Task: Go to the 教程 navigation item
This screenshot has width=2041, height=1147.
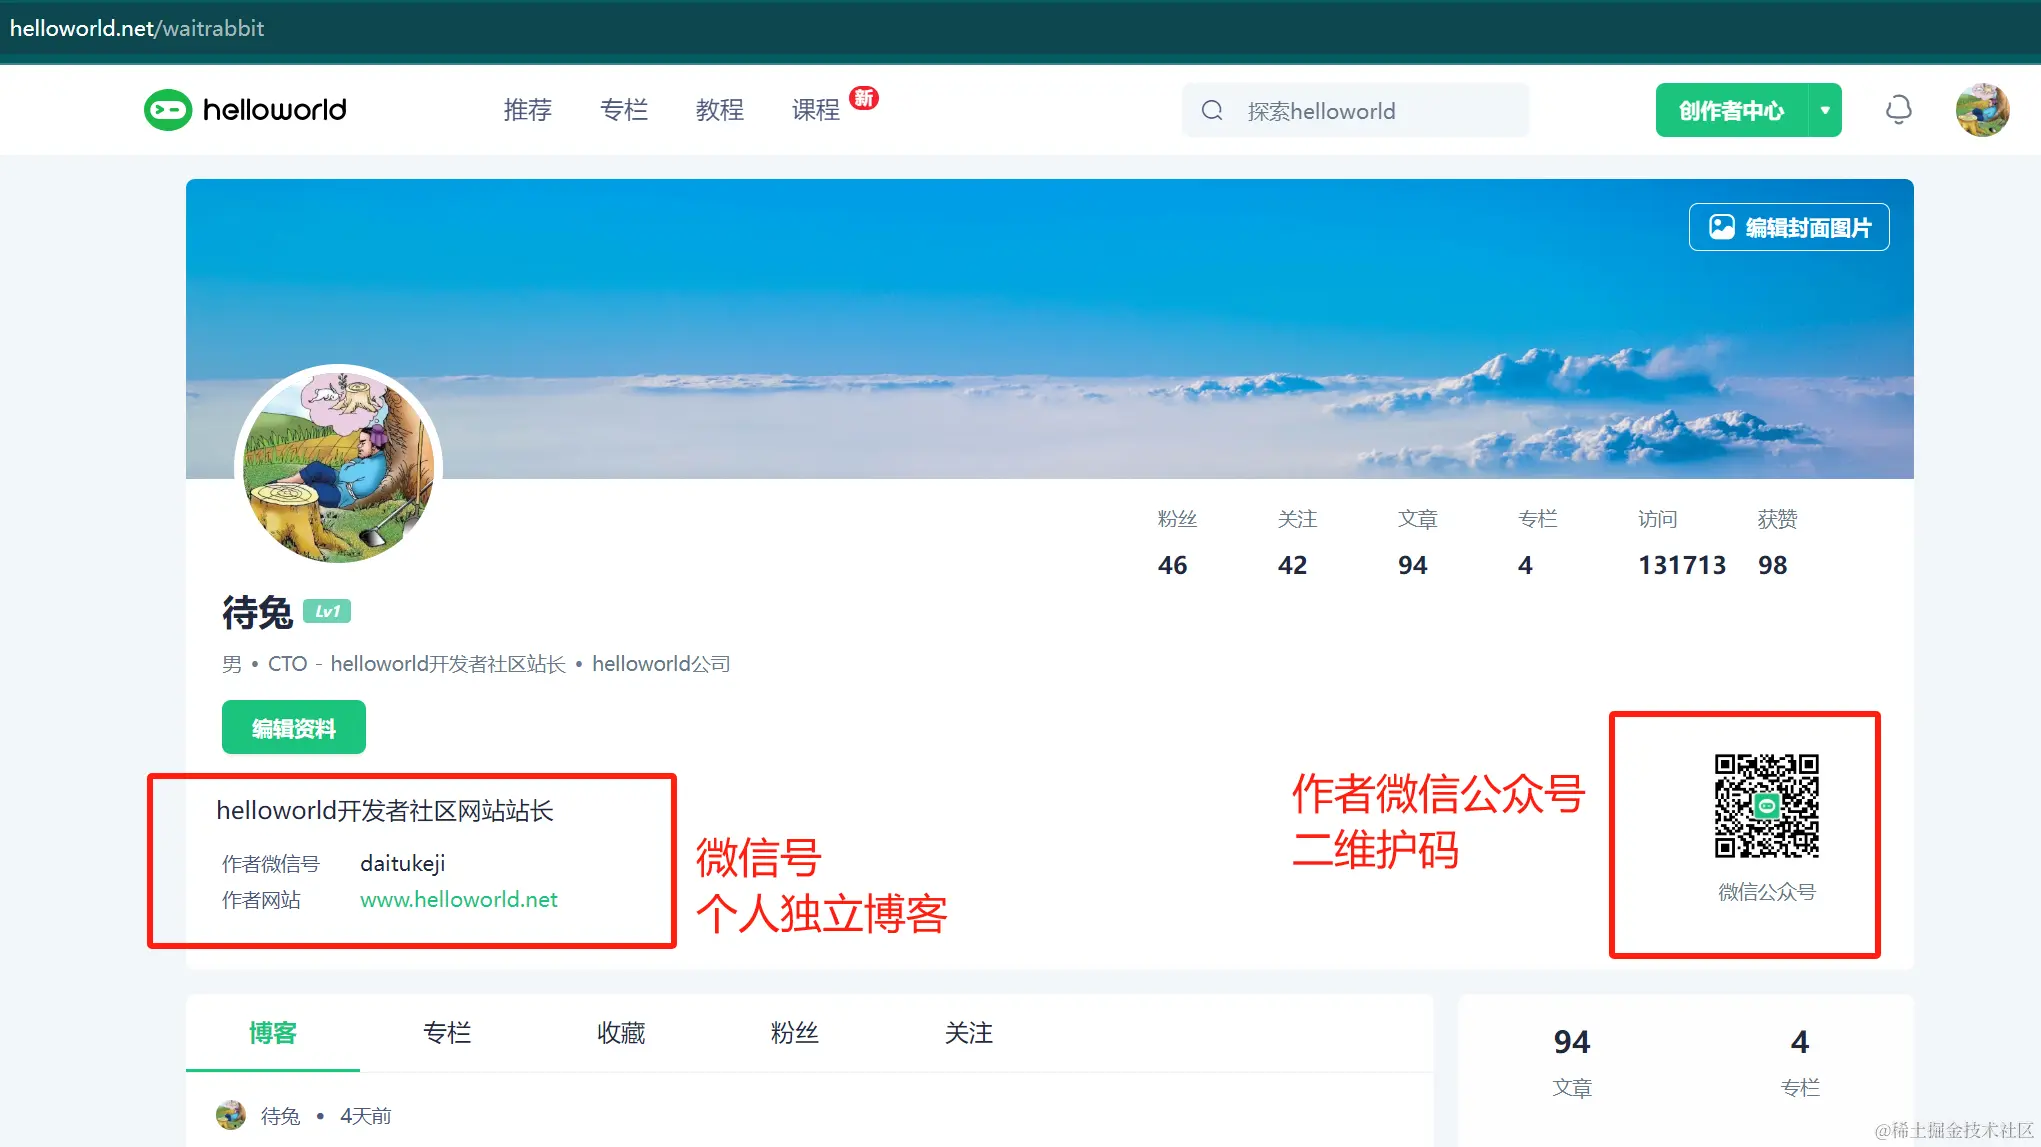Action: tap(719, 110)
